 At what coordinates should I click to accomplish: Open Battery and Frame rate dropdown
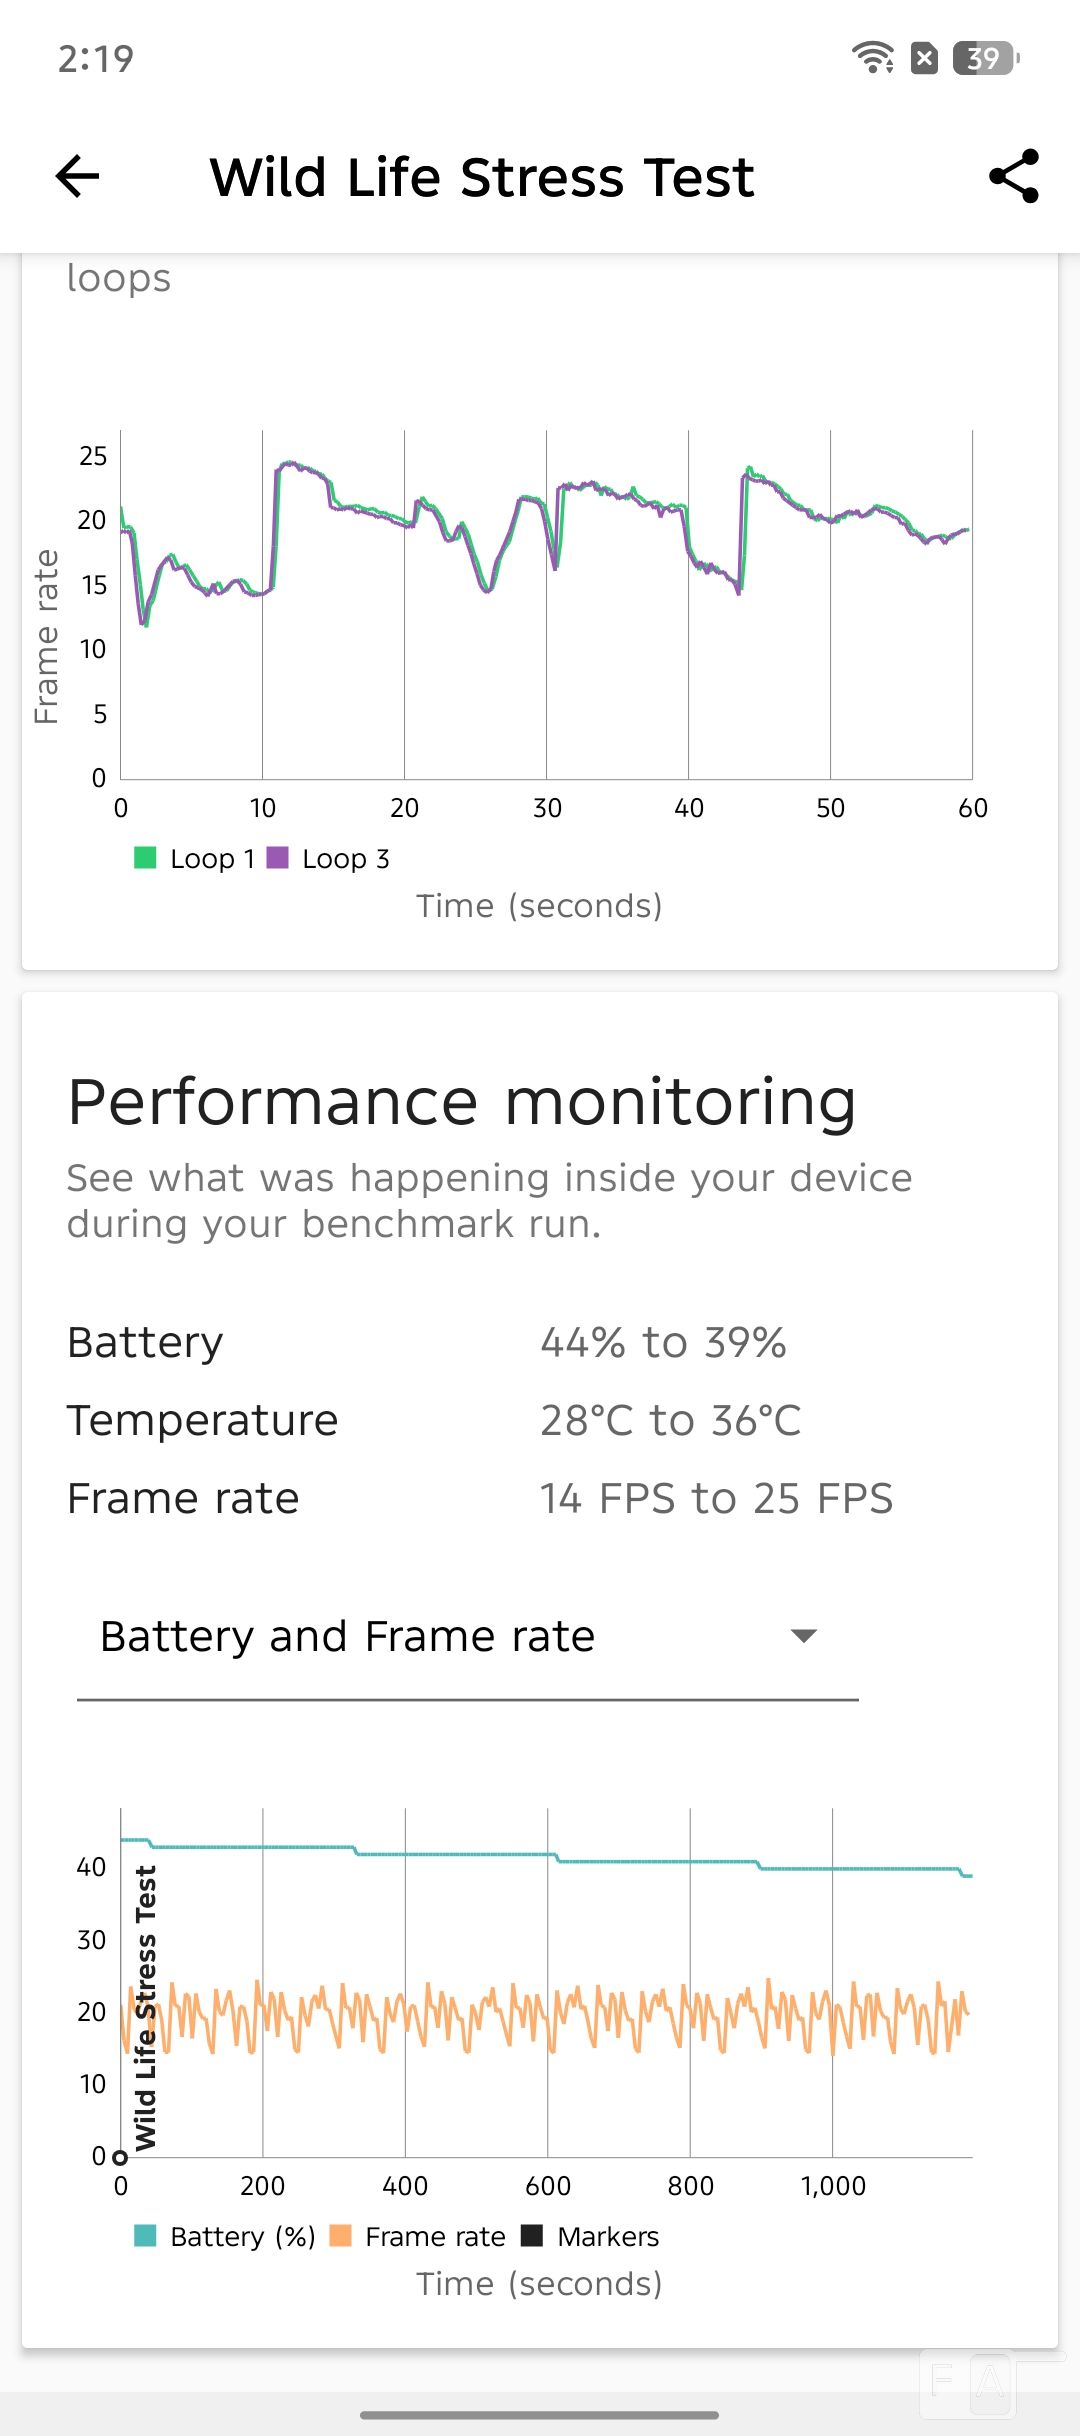tap(468, 1638)
